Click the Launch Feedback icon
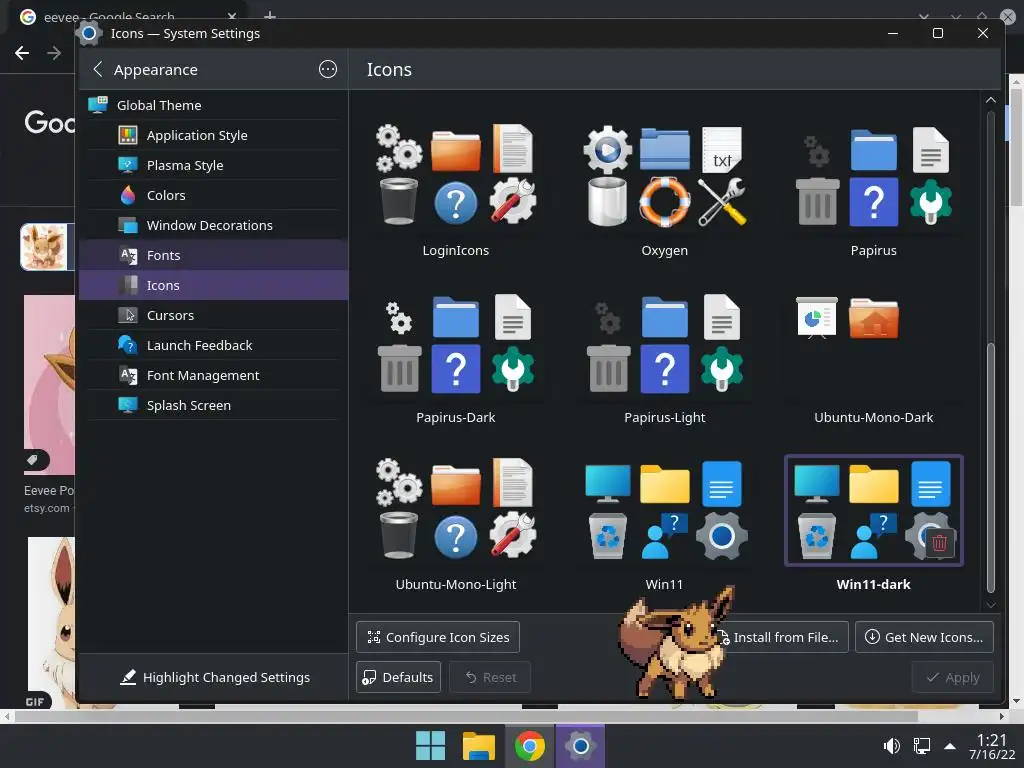Screen dimensions: 1024x768 click(x=128, y=345)
